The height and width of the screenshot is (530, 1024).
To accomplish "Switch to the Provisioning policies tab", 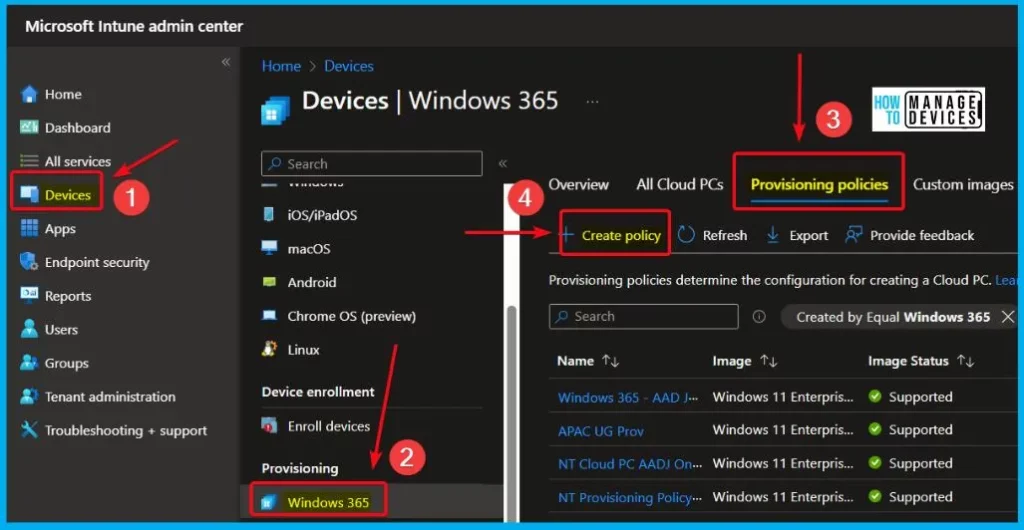I will (x=819, y=185).
